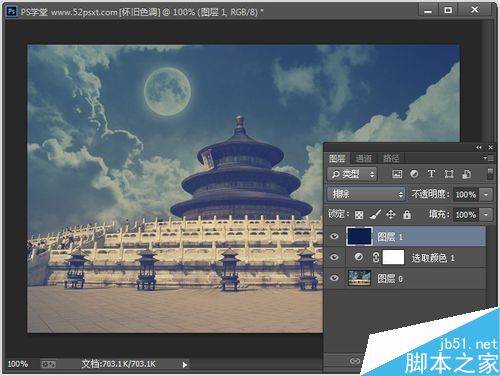Open the blending mode dropdown showing 排除
This screenshot has width=500, height=376.
(x=366, y=194)
